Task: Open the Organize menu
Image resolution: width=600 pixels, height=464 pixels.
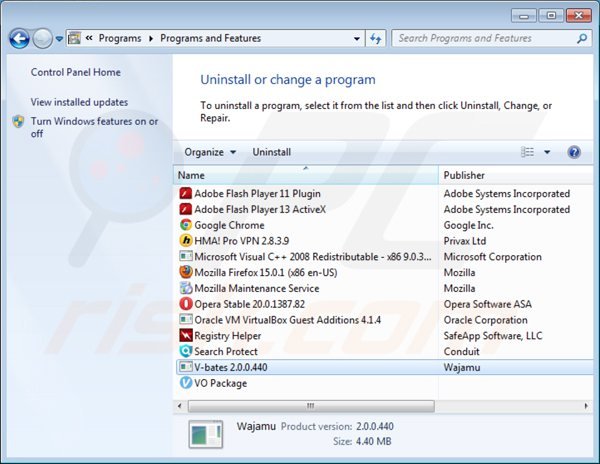Action: [210, 152]
